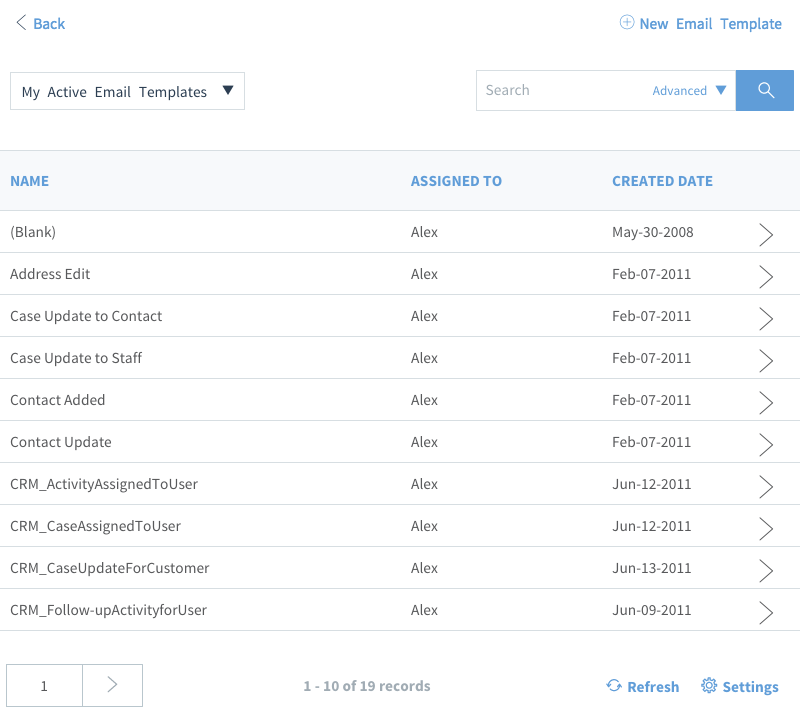This screenshot has height=714, width=800.
Task: Go to next page of records
Action: click(x=112, y=685)
